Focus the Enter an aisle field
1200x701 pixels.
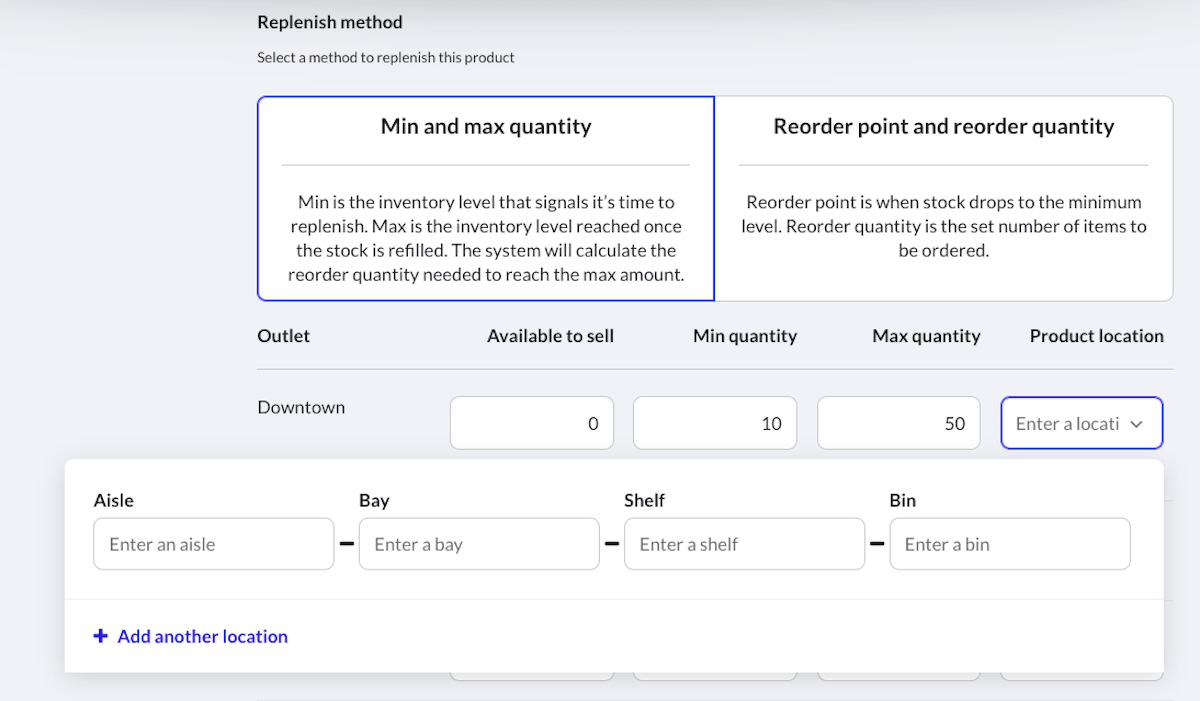(x=214, y=544)
